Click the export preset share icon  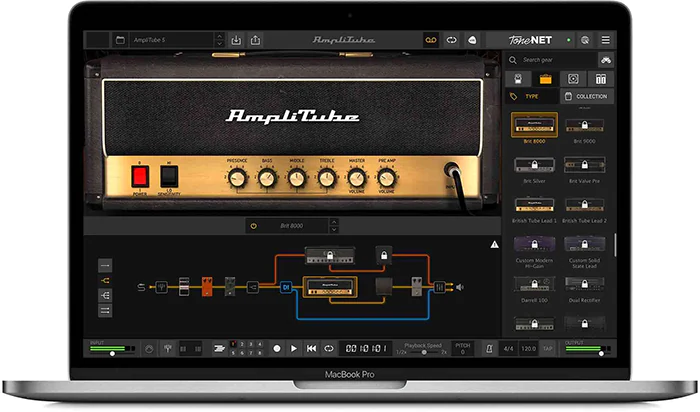coord(255,40)
